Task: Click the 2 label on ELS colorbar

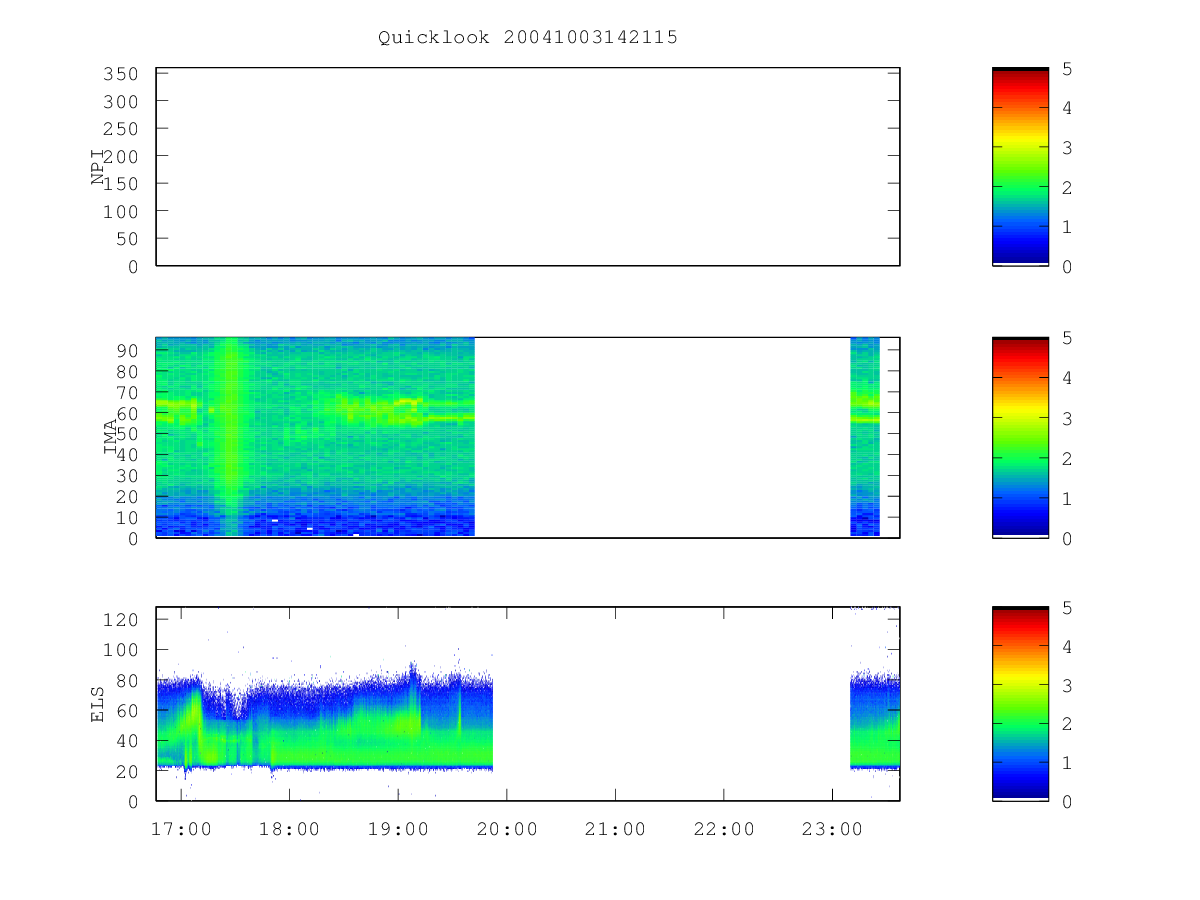Action: pyautogui.click(x=1067, y=724)
